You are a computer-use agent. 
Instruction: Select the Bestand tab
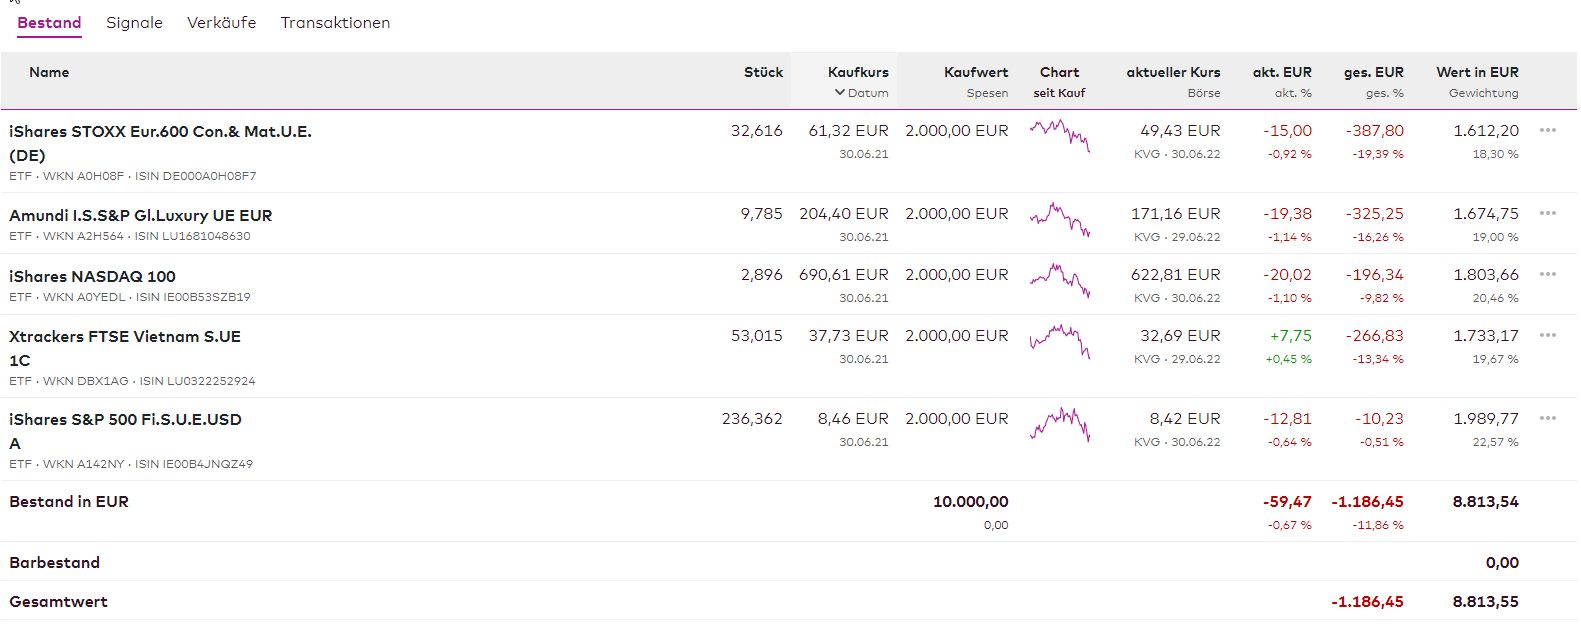pos(49,23)
